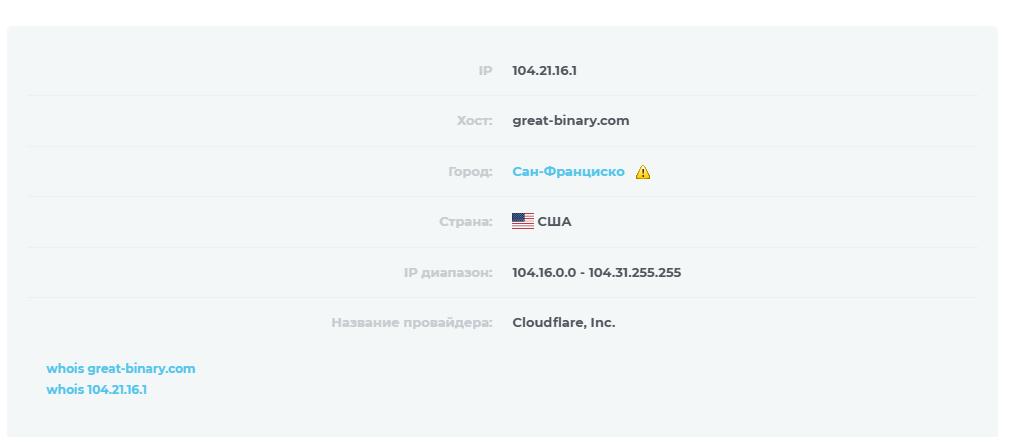Click the word whois before 104.21.16.1

click(x=65, y=390)
